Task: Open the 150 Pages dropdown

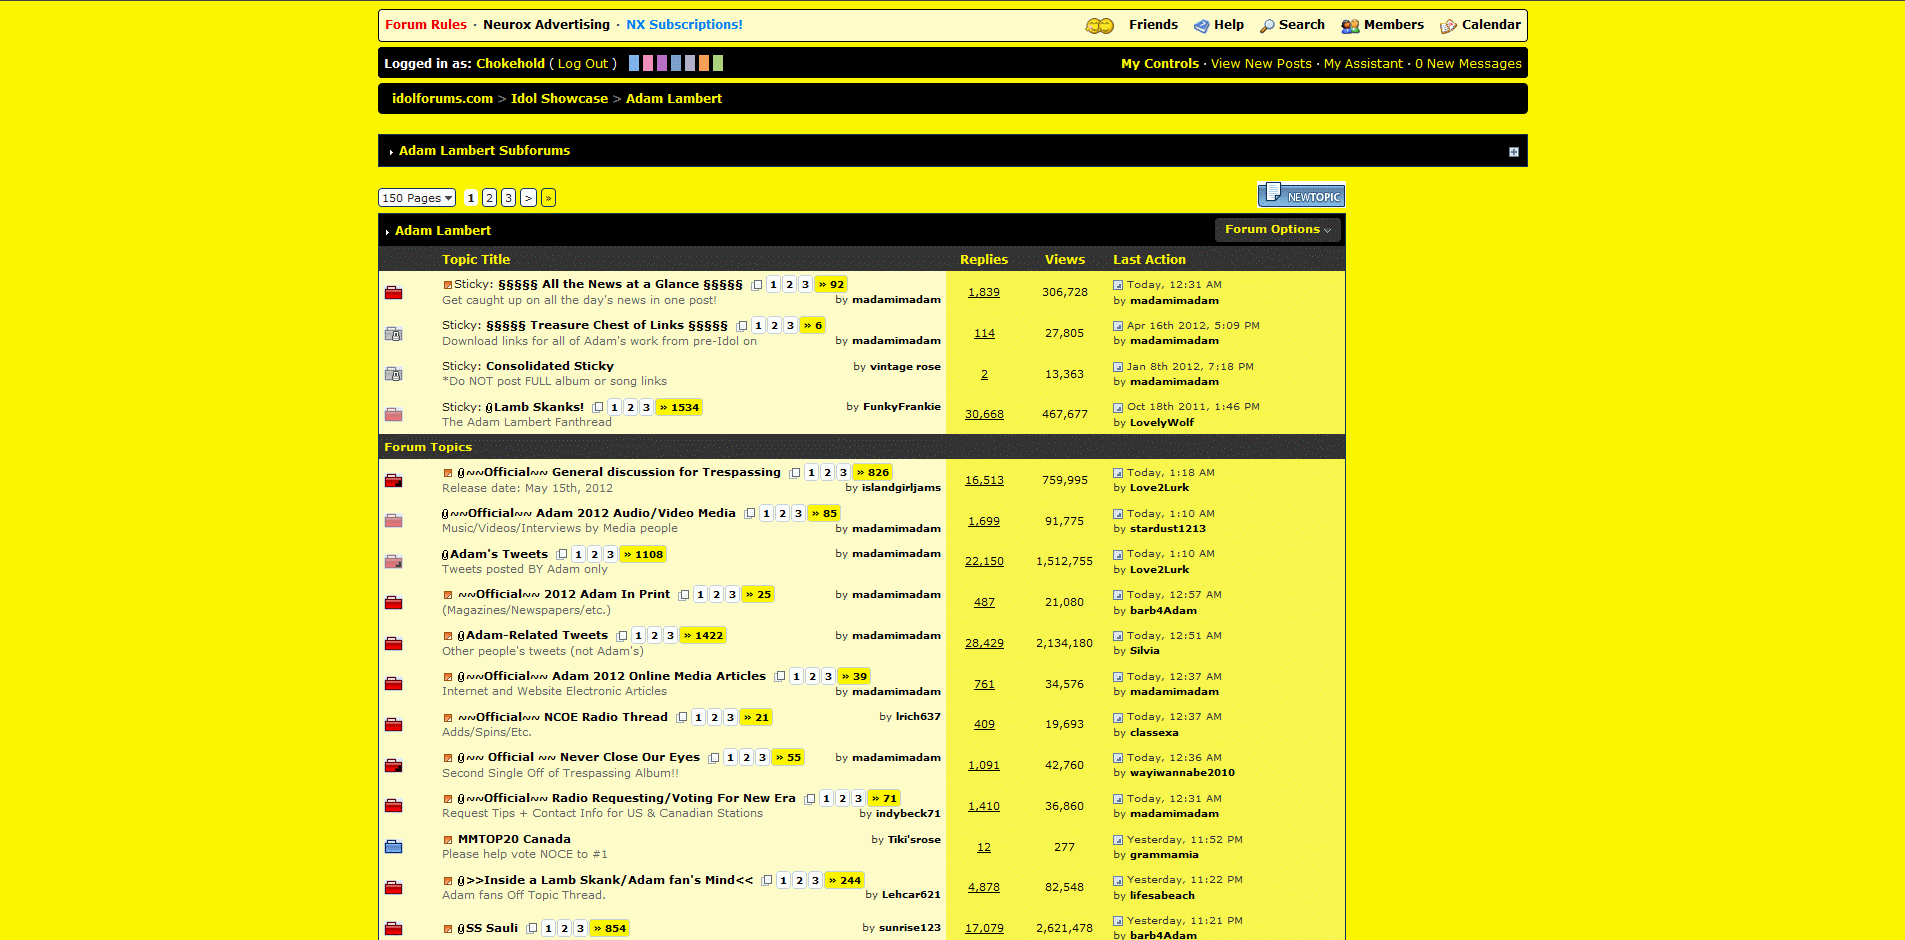Action: (x=417, y=198)
